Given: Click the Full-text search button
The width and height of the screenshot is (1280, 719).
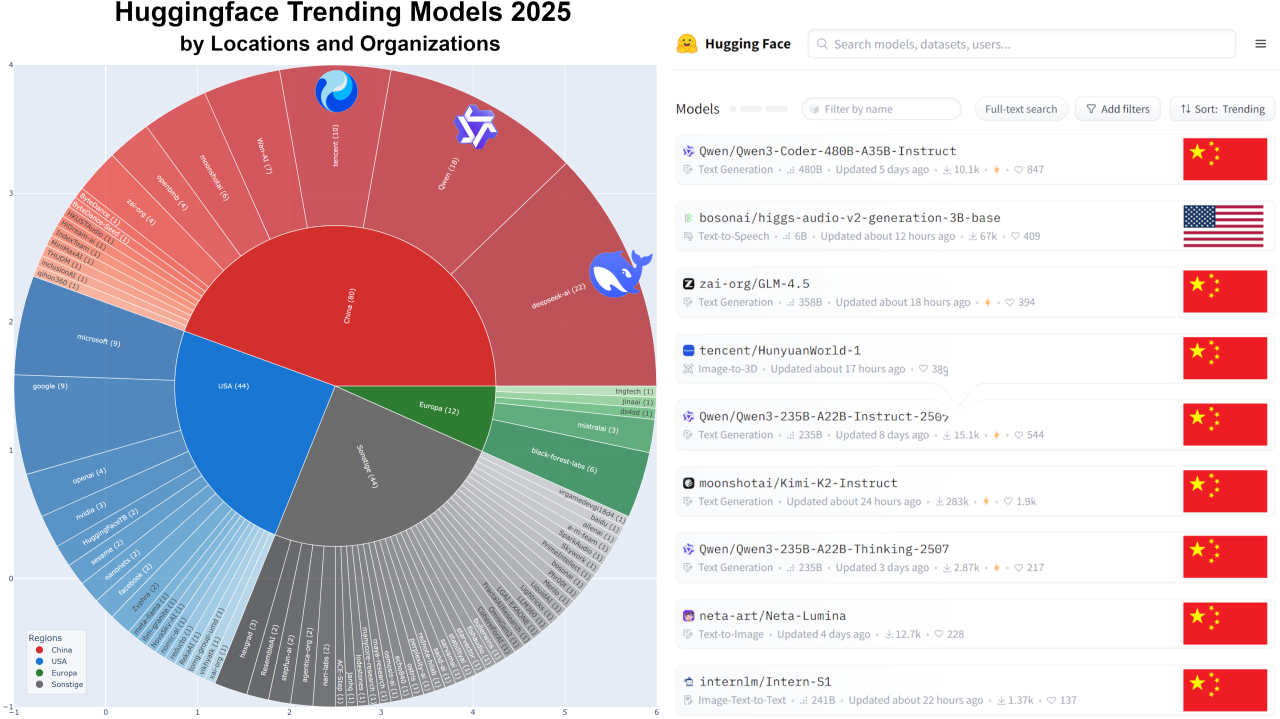Looking at the screenshot, I should (x=1021, y=109).
